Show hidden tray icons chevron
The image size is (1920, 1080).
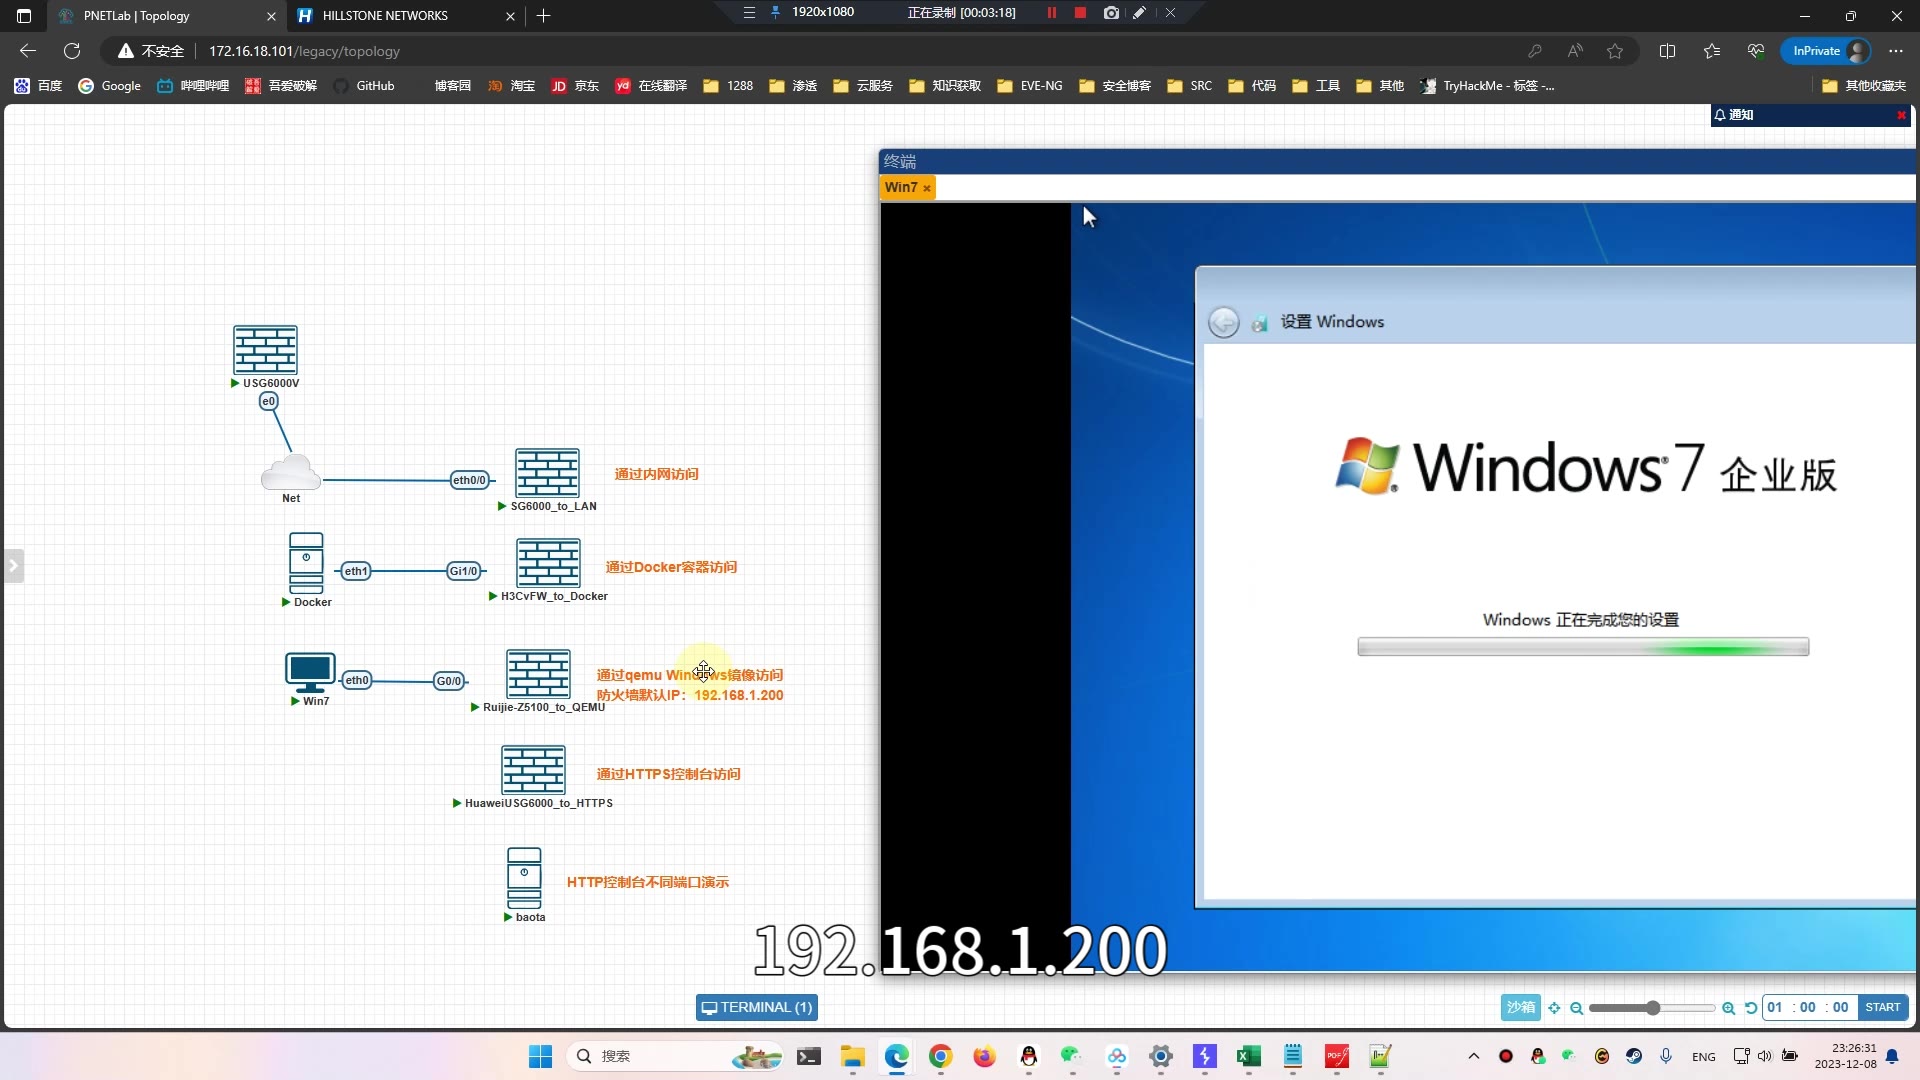[x=1473, y=1056]
